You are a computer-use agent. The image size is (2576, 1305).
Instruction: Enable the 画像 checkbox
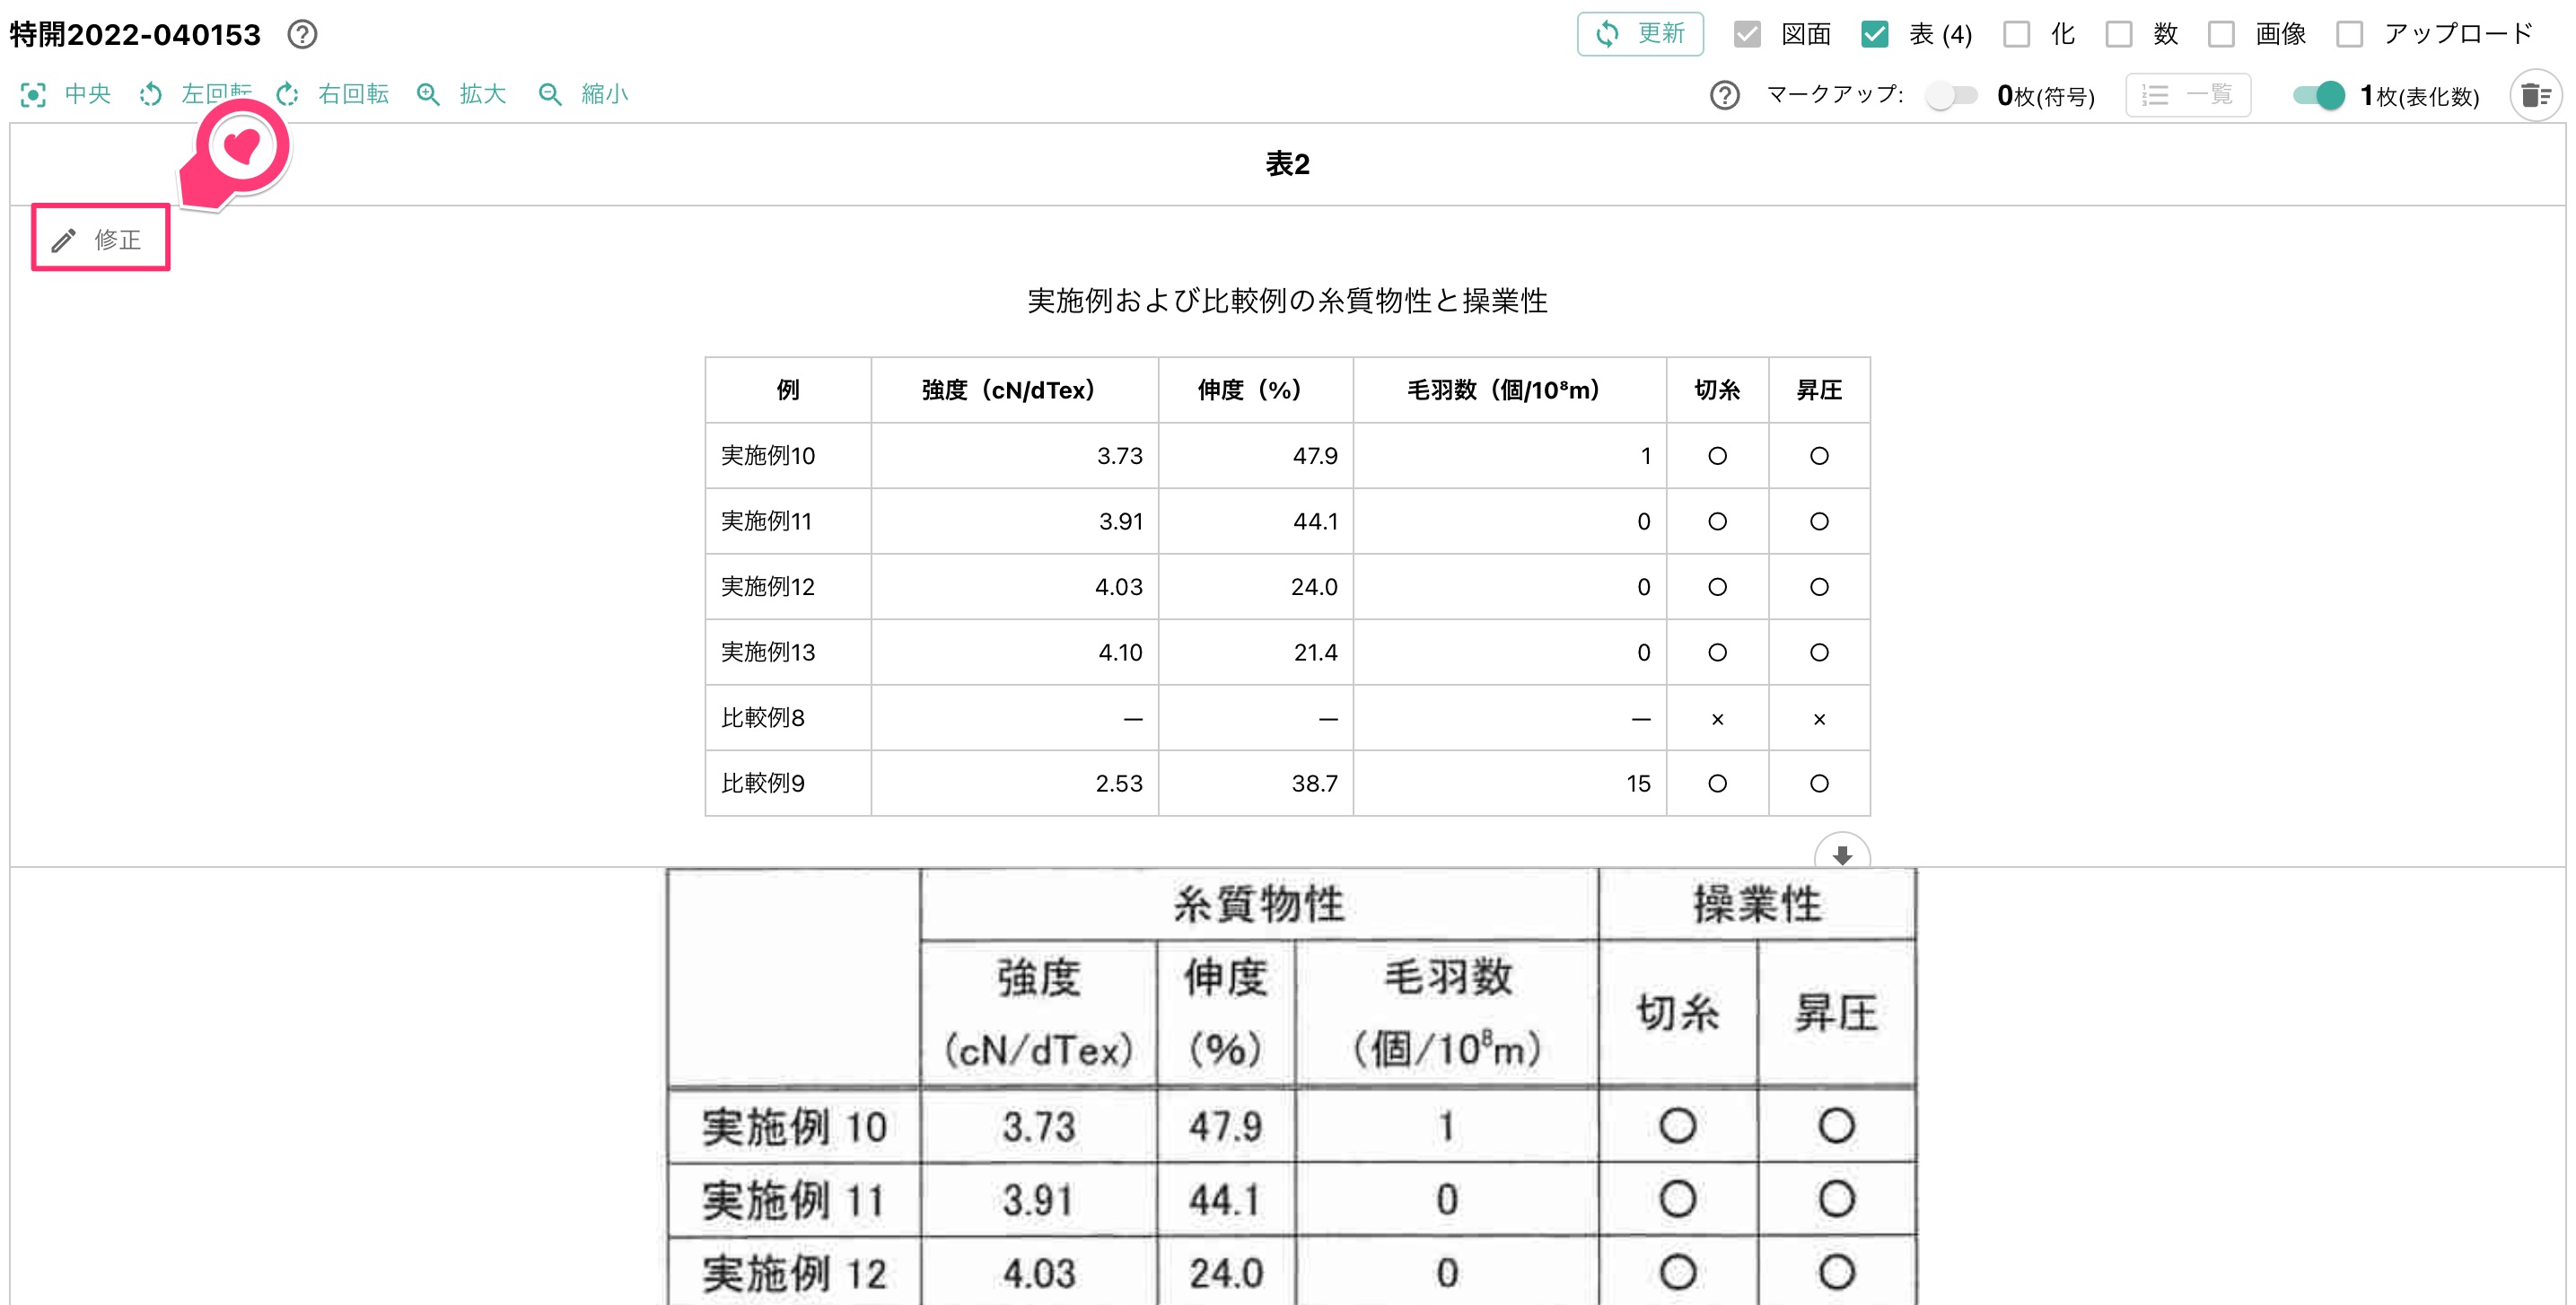[2221, 35]
